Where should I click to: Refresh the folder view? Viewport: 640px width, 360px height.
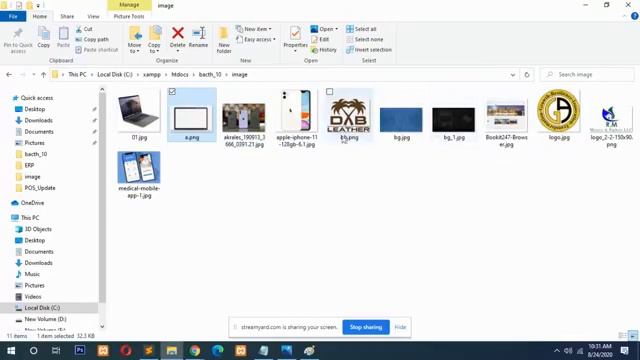pyautogui.click(x=527, y=75)
